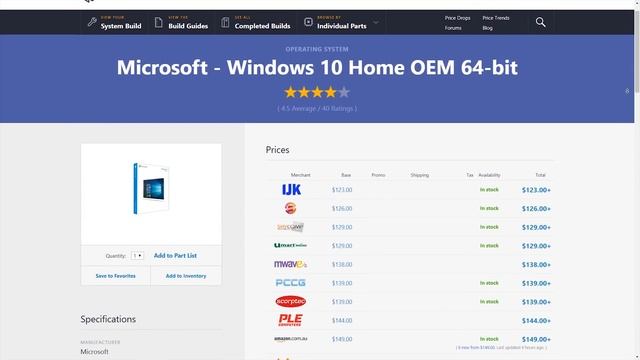The height and width of the screenshot is (360, 640).
Task: Click Add to Inventory
Action: [x=186, y=276]
